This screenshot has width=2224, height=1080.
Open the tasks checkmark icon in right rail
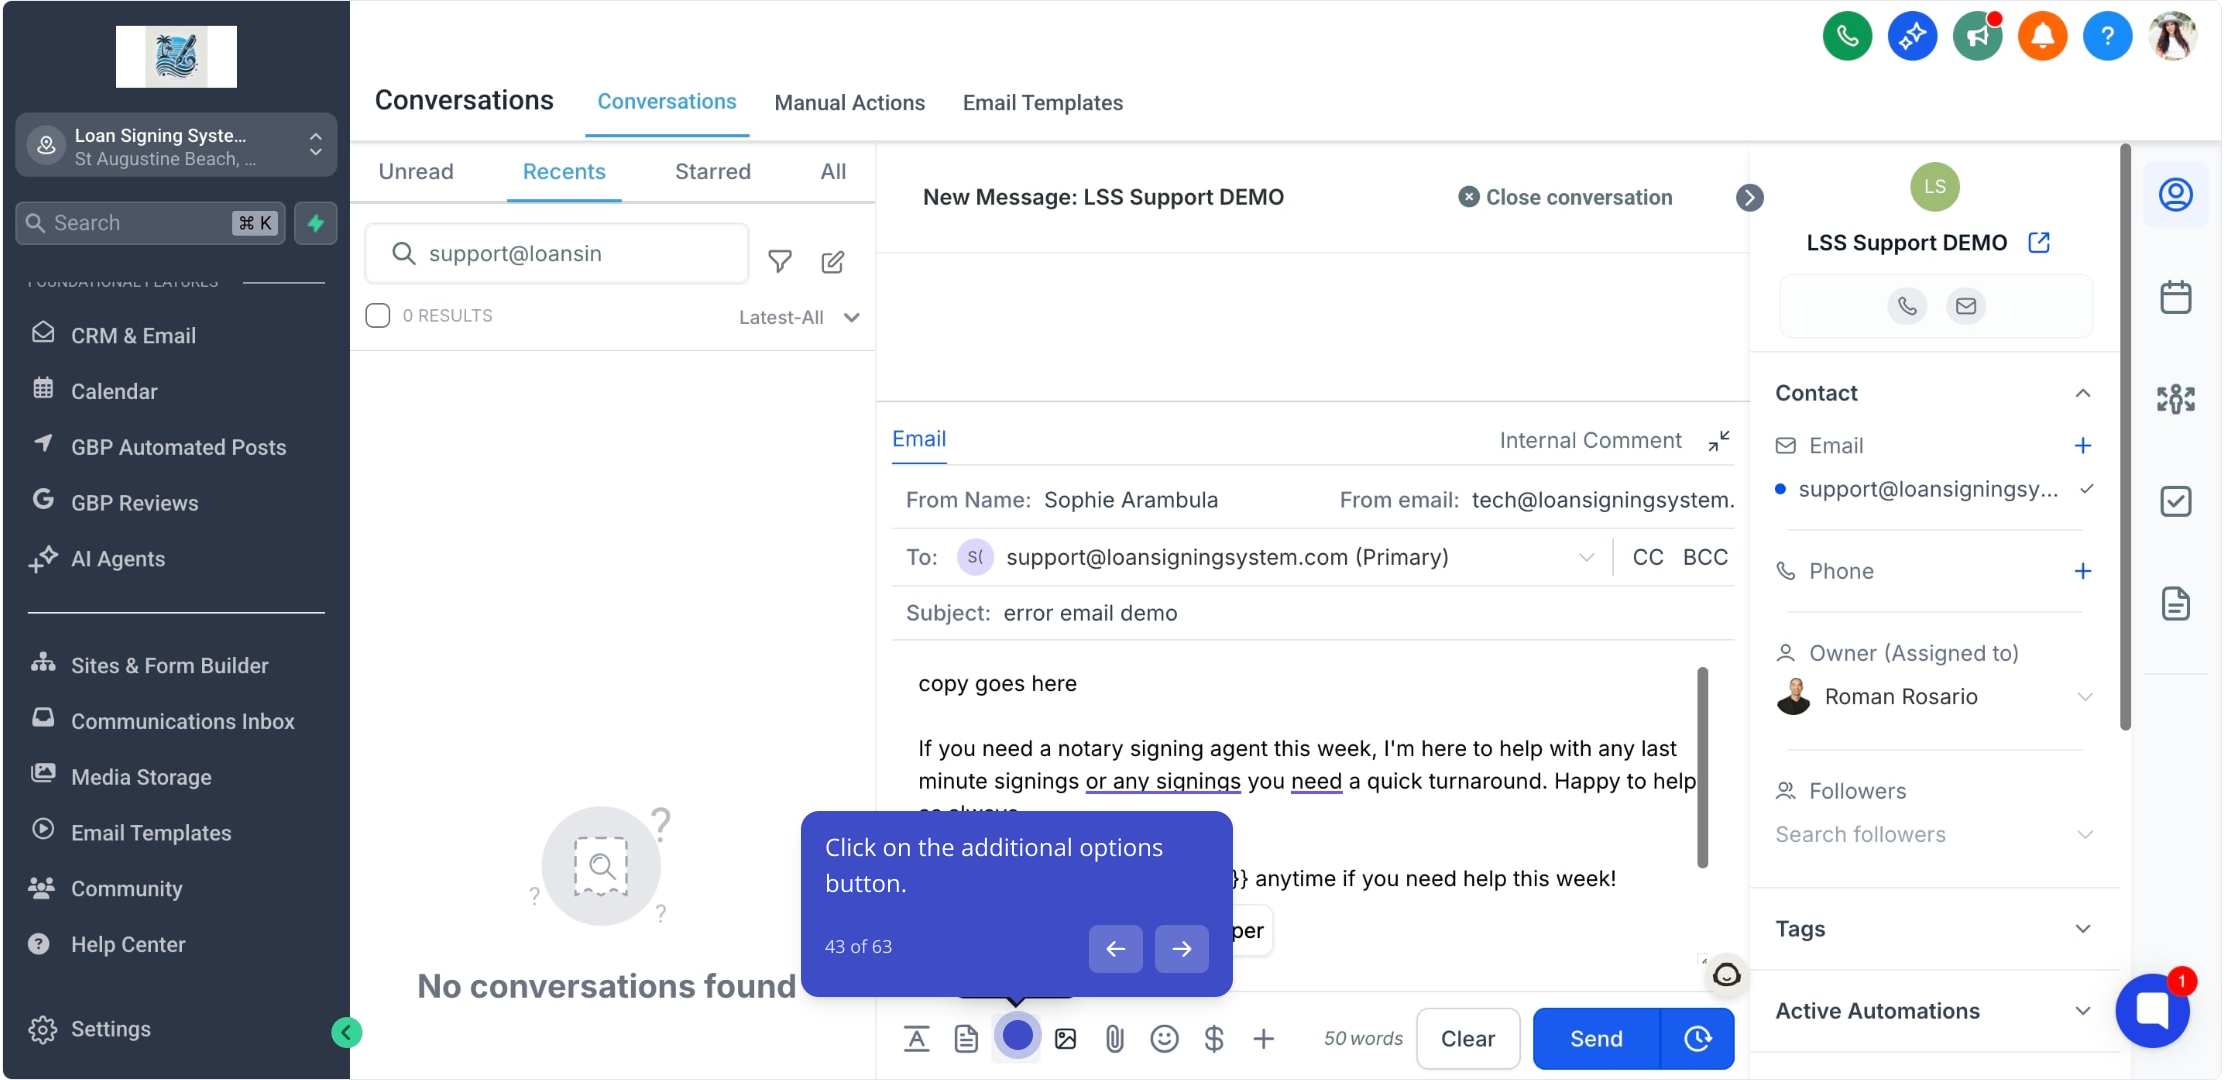tap(2176, 501)
